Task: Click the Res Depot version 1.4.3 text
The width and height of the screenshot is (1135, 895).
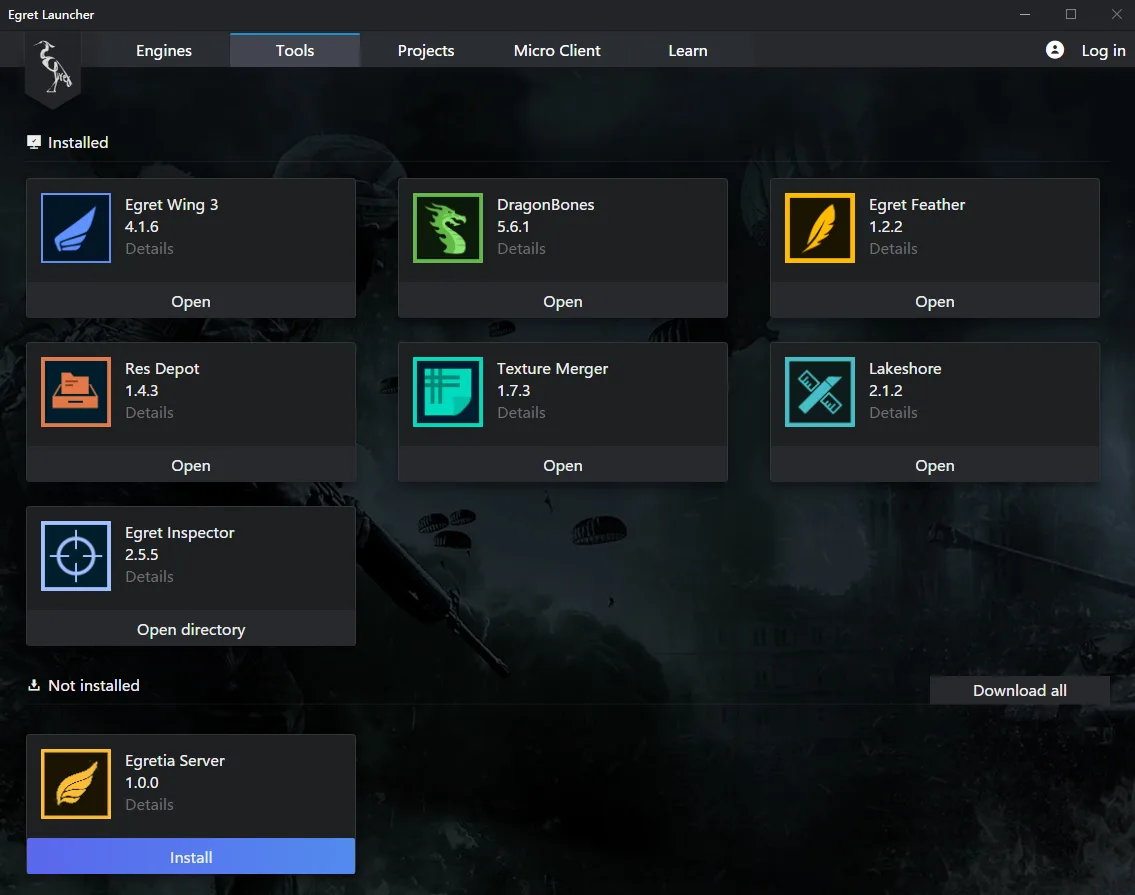Action: (x=142, y=390)
